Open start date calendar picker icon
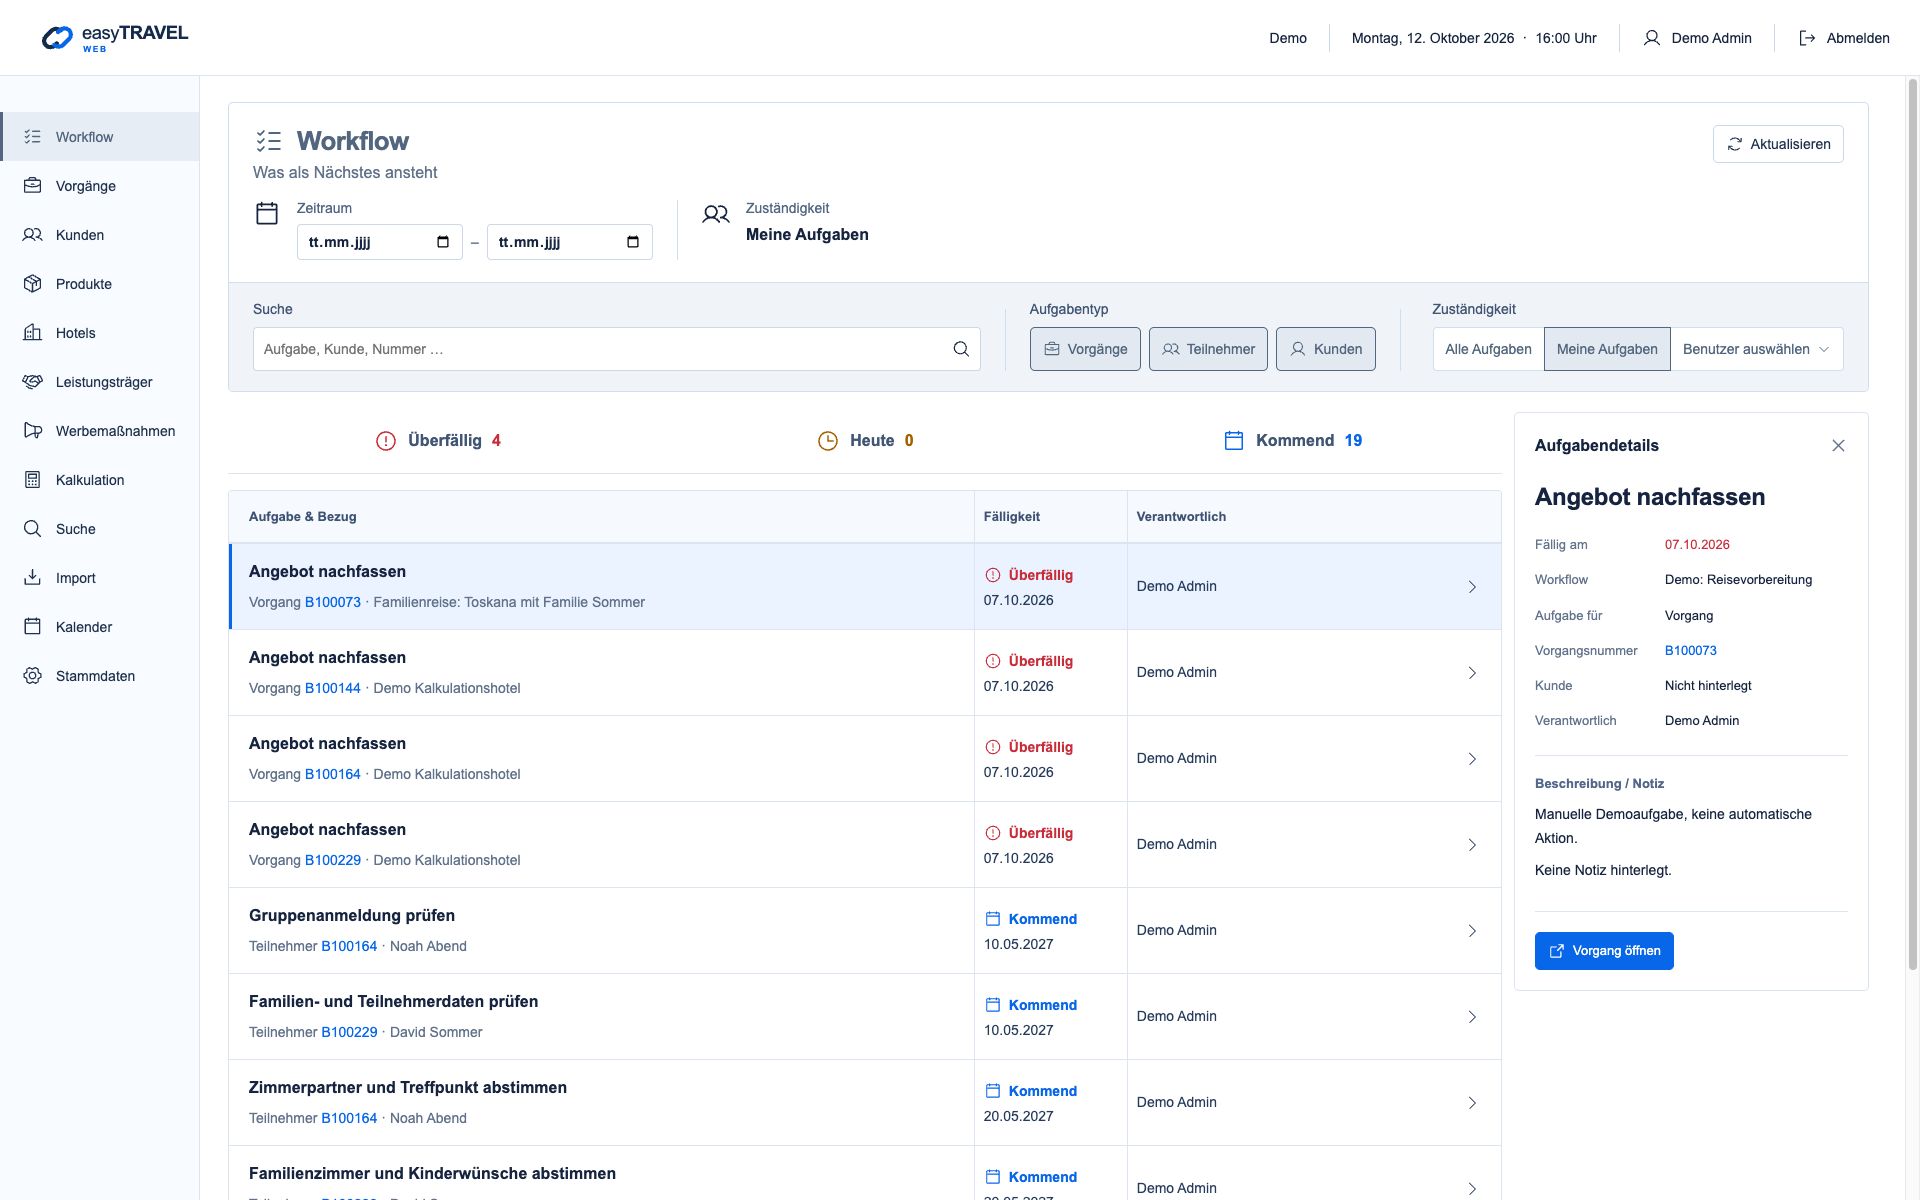 [443, 242]
